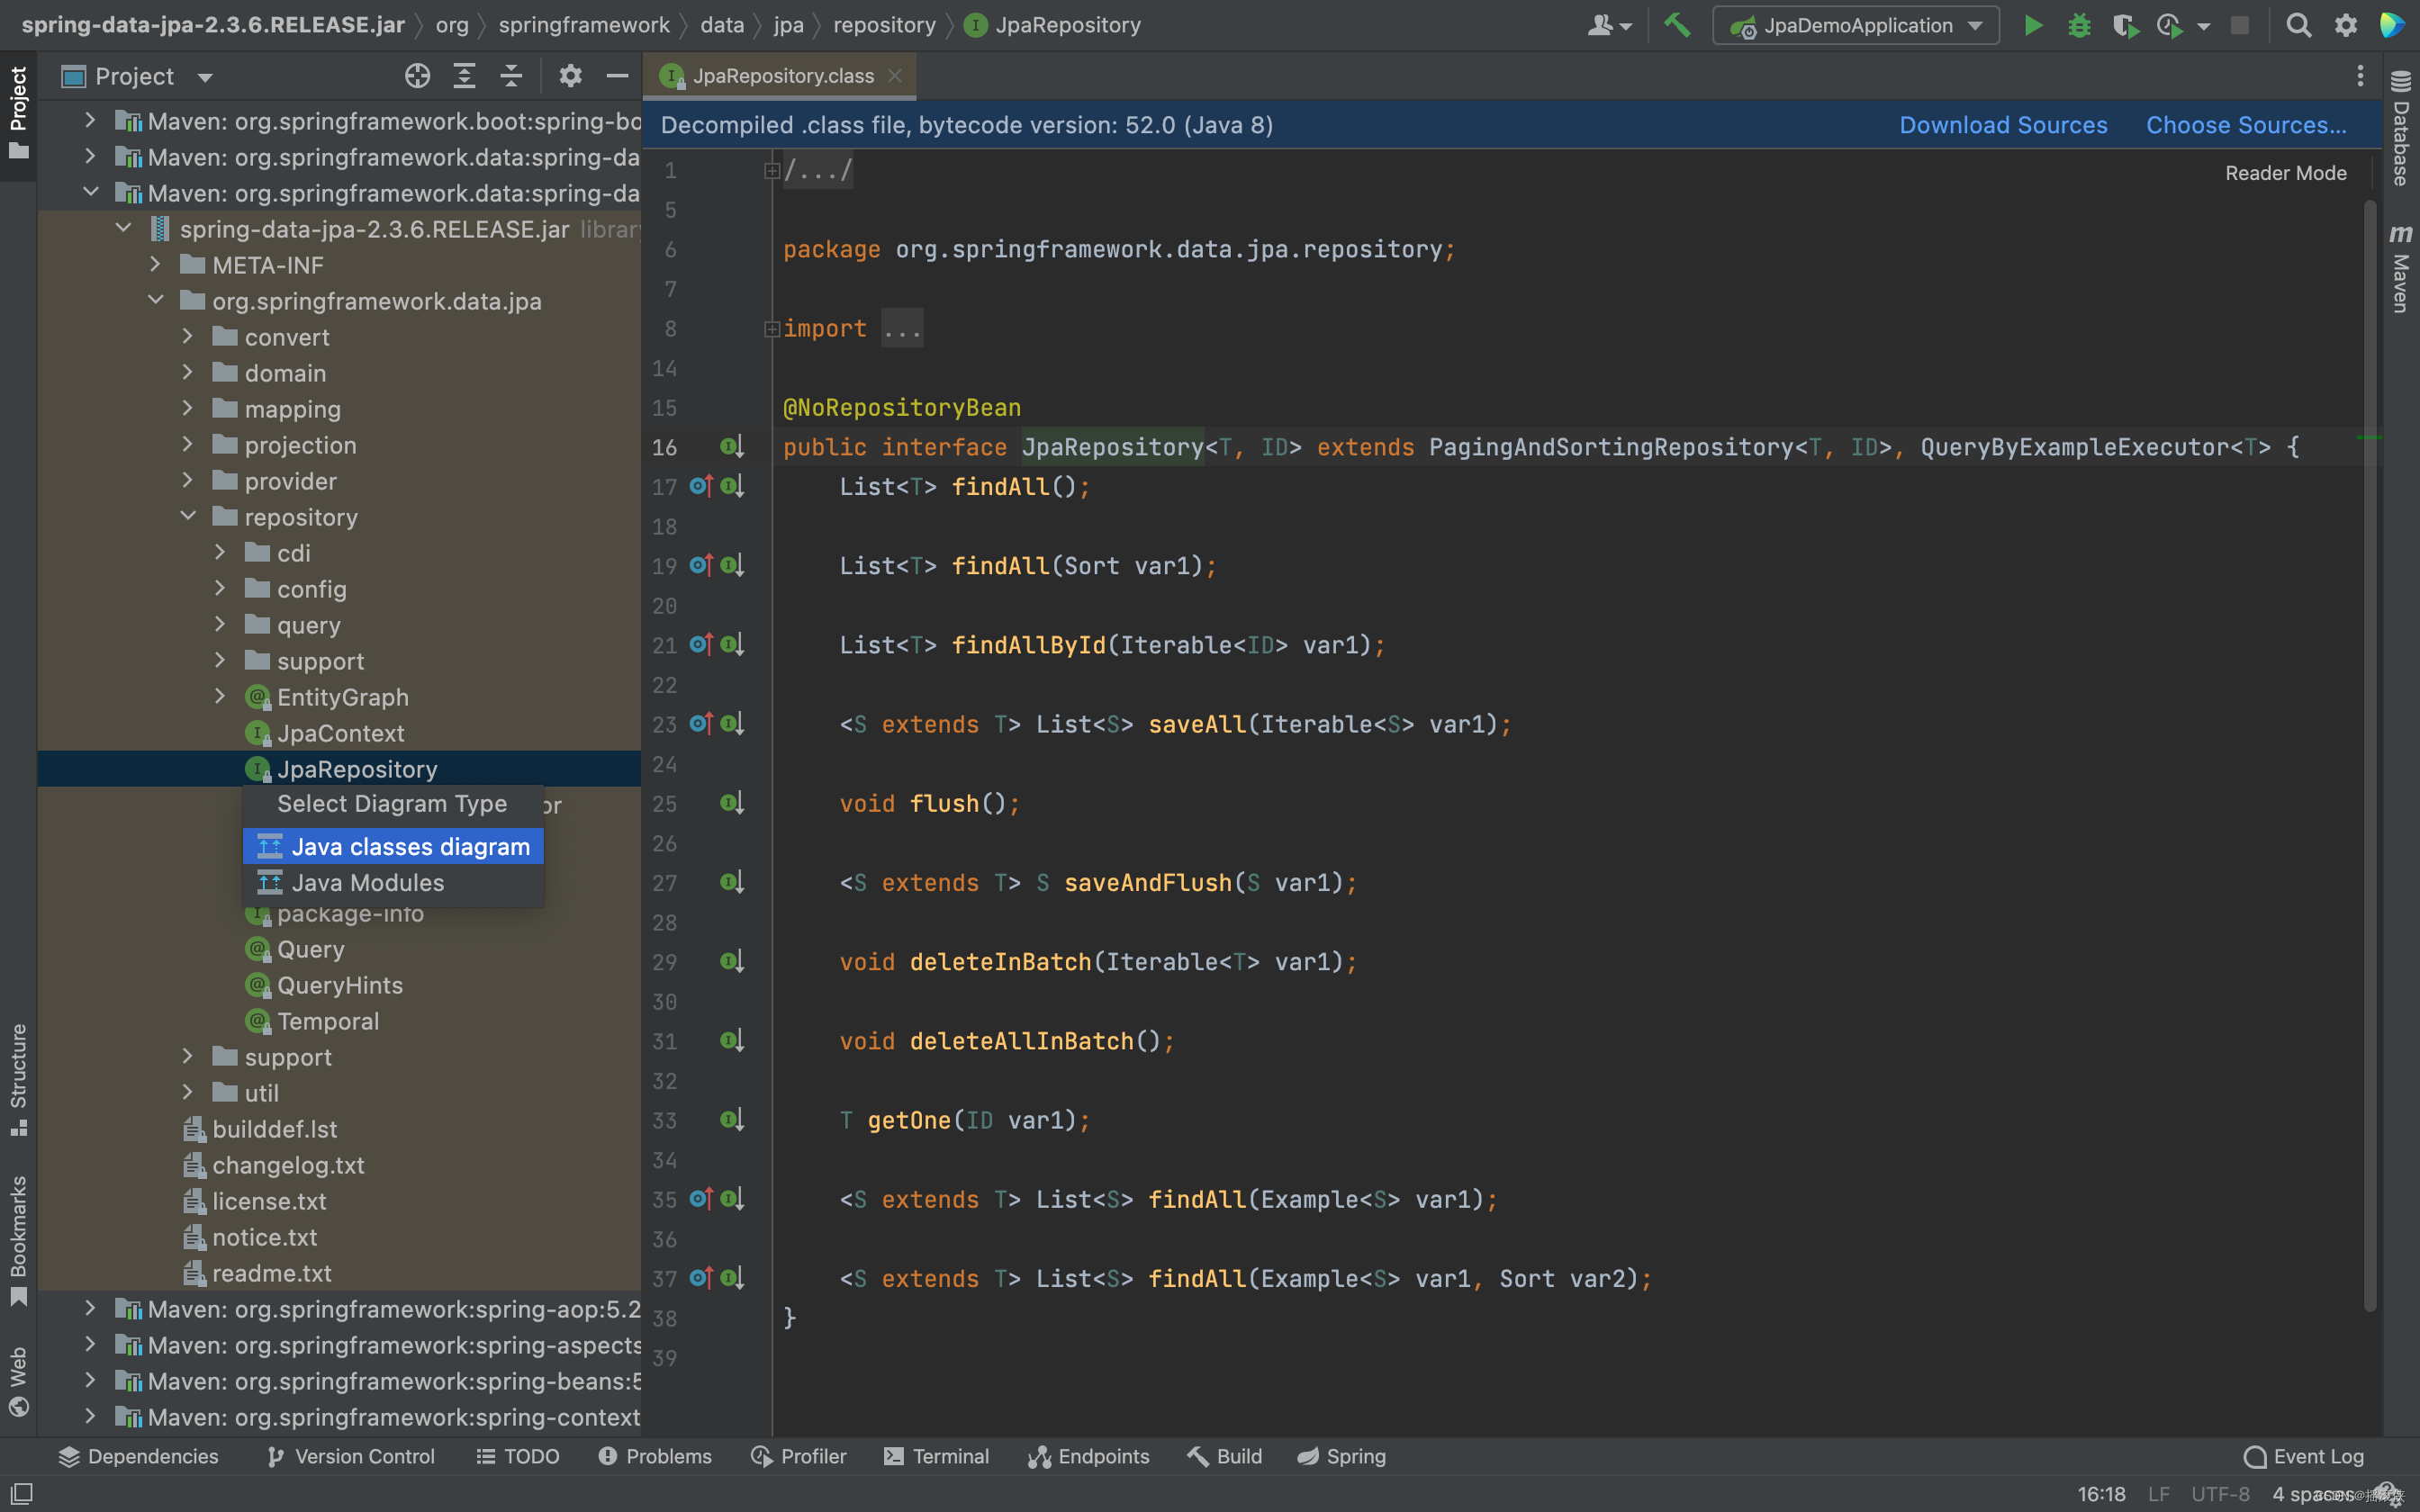Click the Select Opened File crosshair icon
Screen dimensions: 2420x1512
coord(417,76)
